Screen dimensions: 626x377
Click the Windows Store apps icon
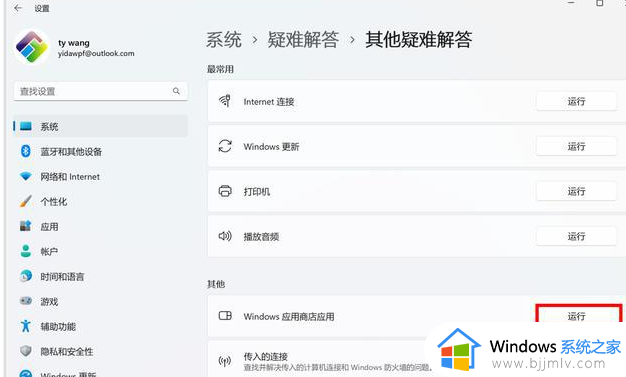point(225,315)
